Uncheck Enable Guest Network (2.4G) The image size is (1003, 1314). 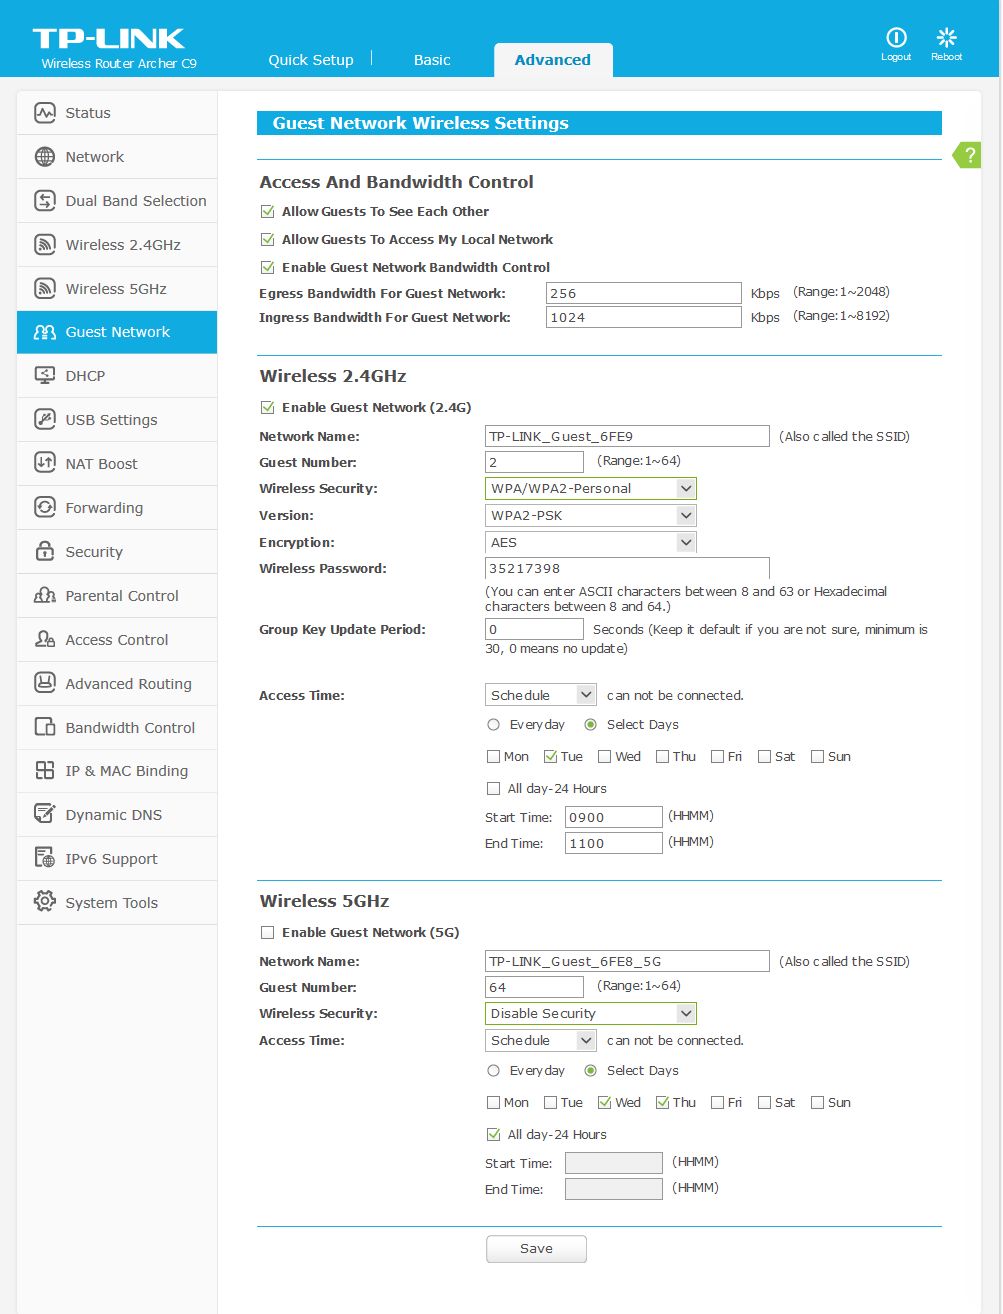click(x=267, y=408)
